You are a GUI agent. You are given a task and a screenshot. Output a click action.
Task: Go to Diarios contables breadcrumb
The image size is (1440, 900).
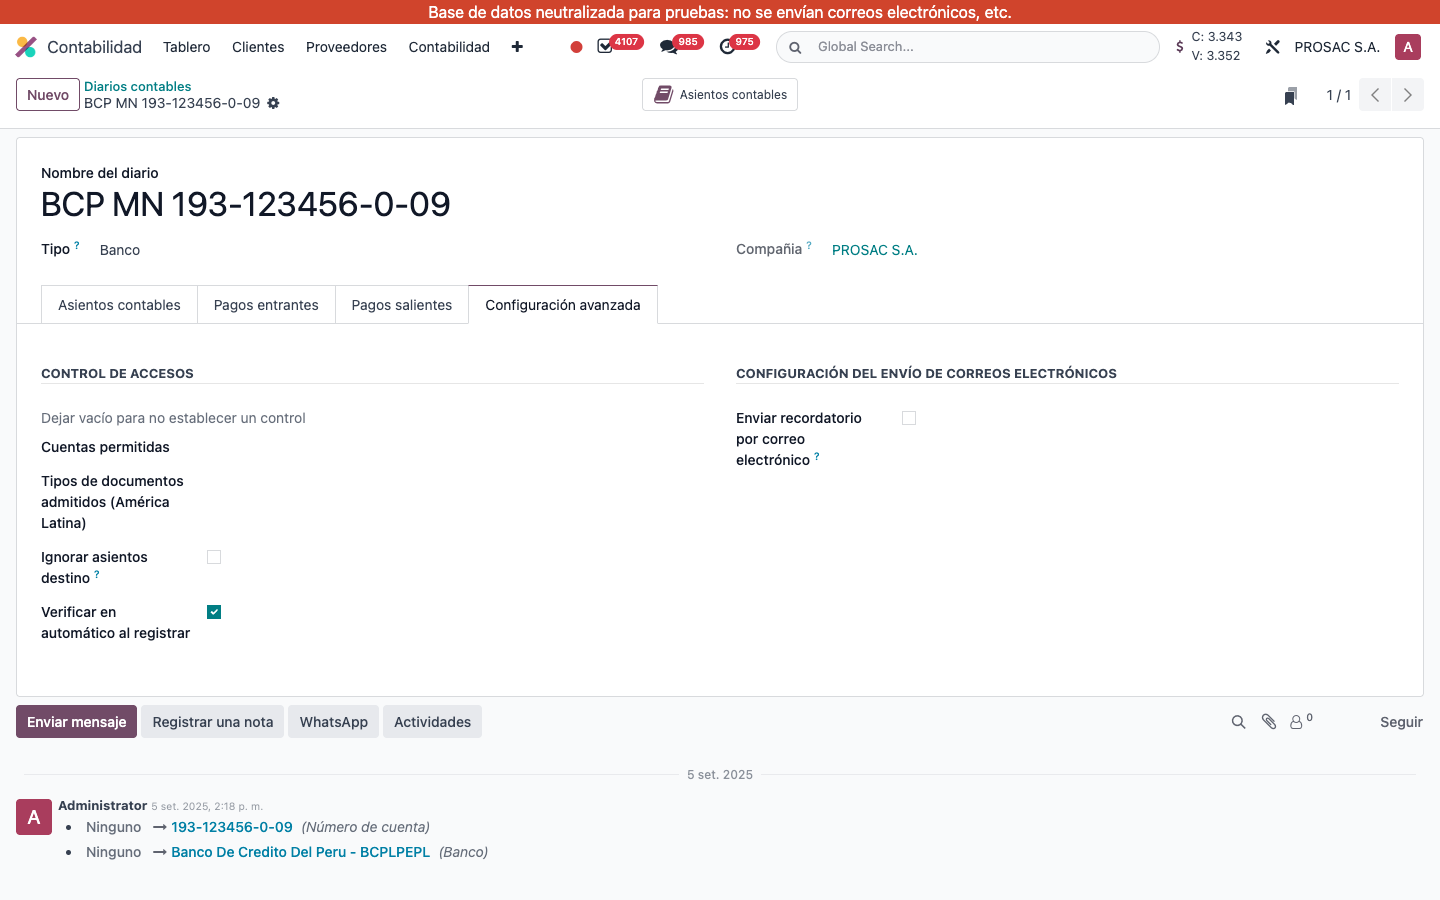(x=138, y=86)
